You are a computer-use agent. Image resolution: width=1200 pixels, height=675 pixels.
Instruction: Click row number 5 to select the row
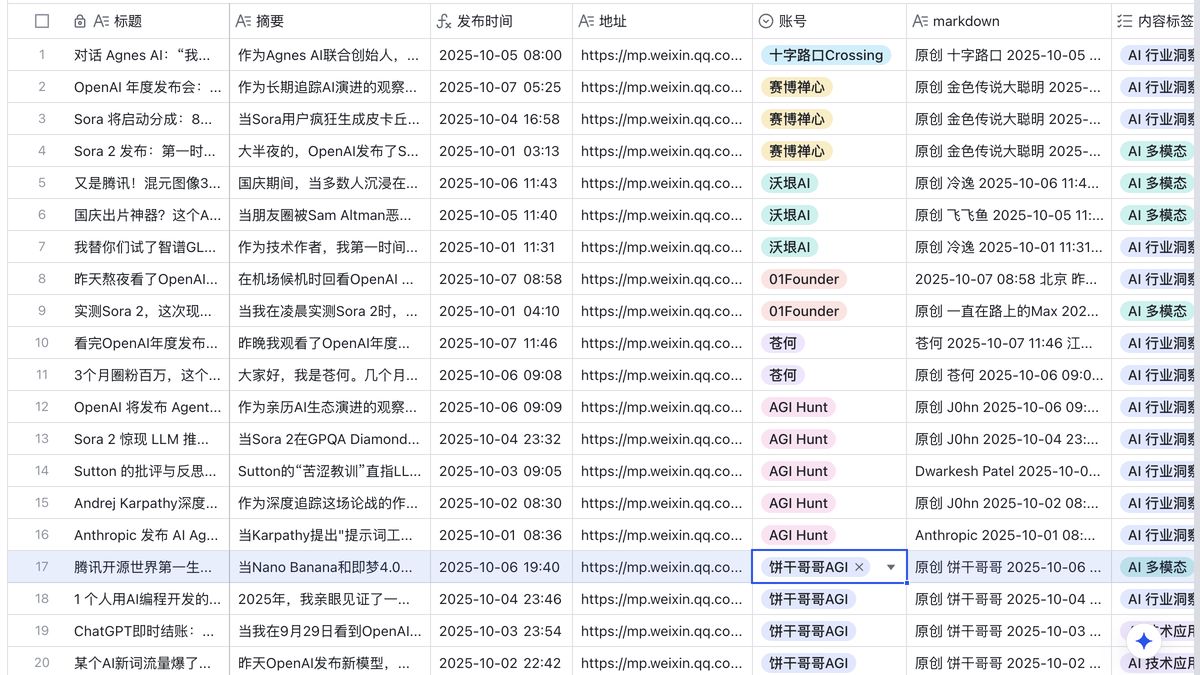(x=41, y=183)
